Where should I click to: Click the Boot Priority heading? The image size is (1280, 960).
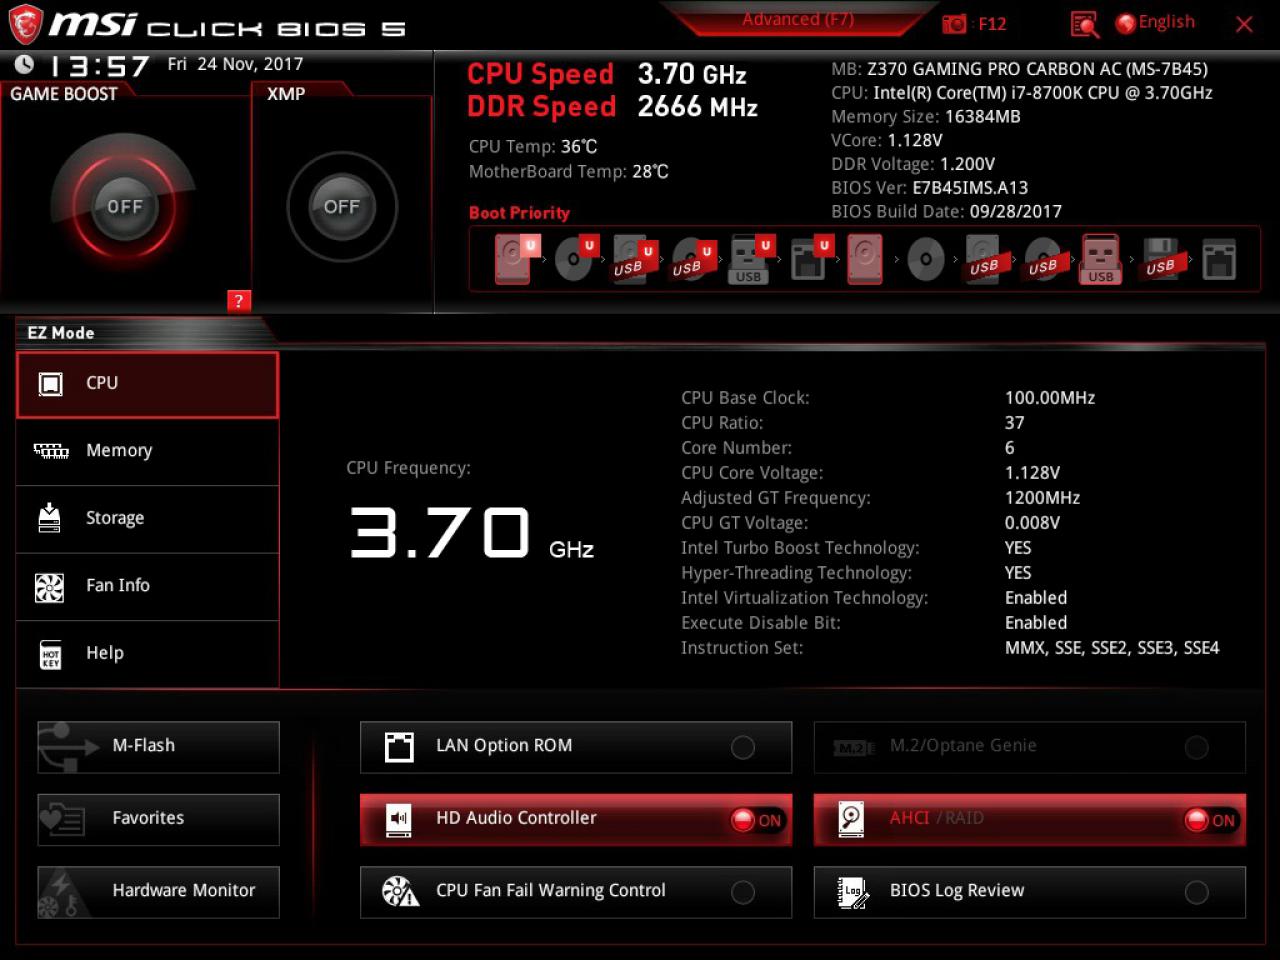pos(519,213)
